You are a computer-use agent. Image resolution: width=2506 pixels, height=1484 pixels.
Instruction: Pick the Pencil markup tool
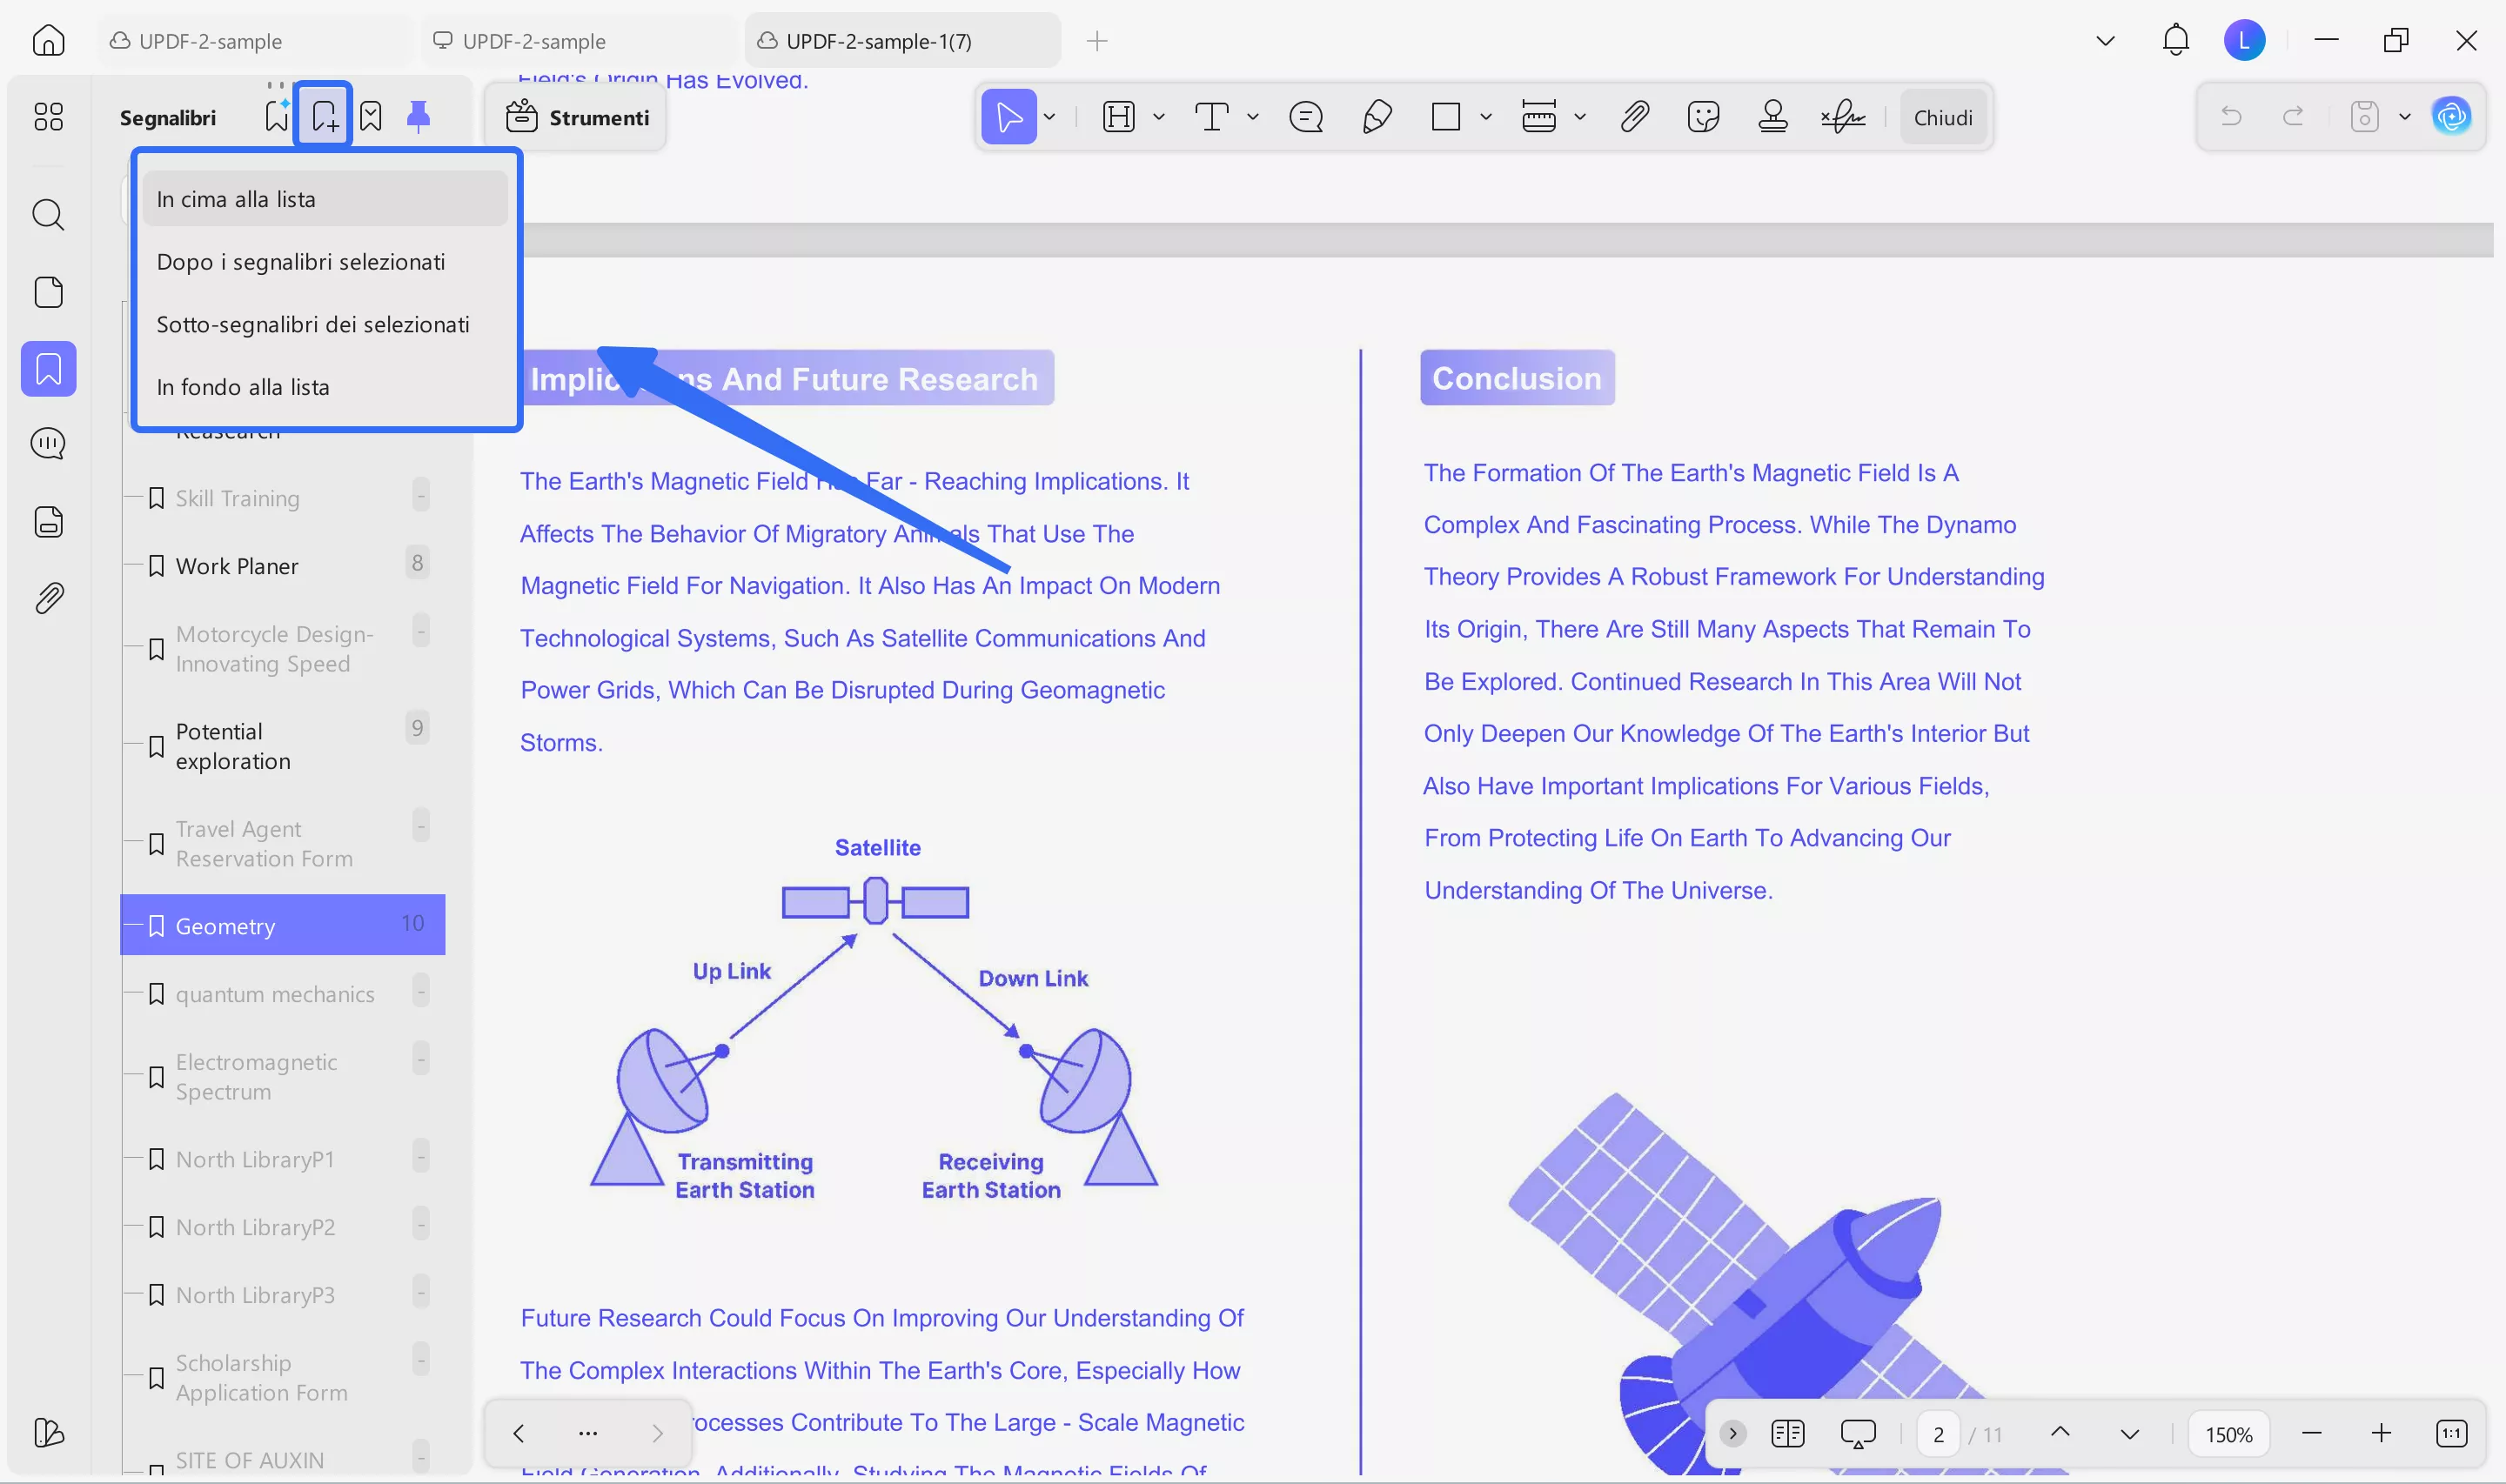tap(1376, 117)
